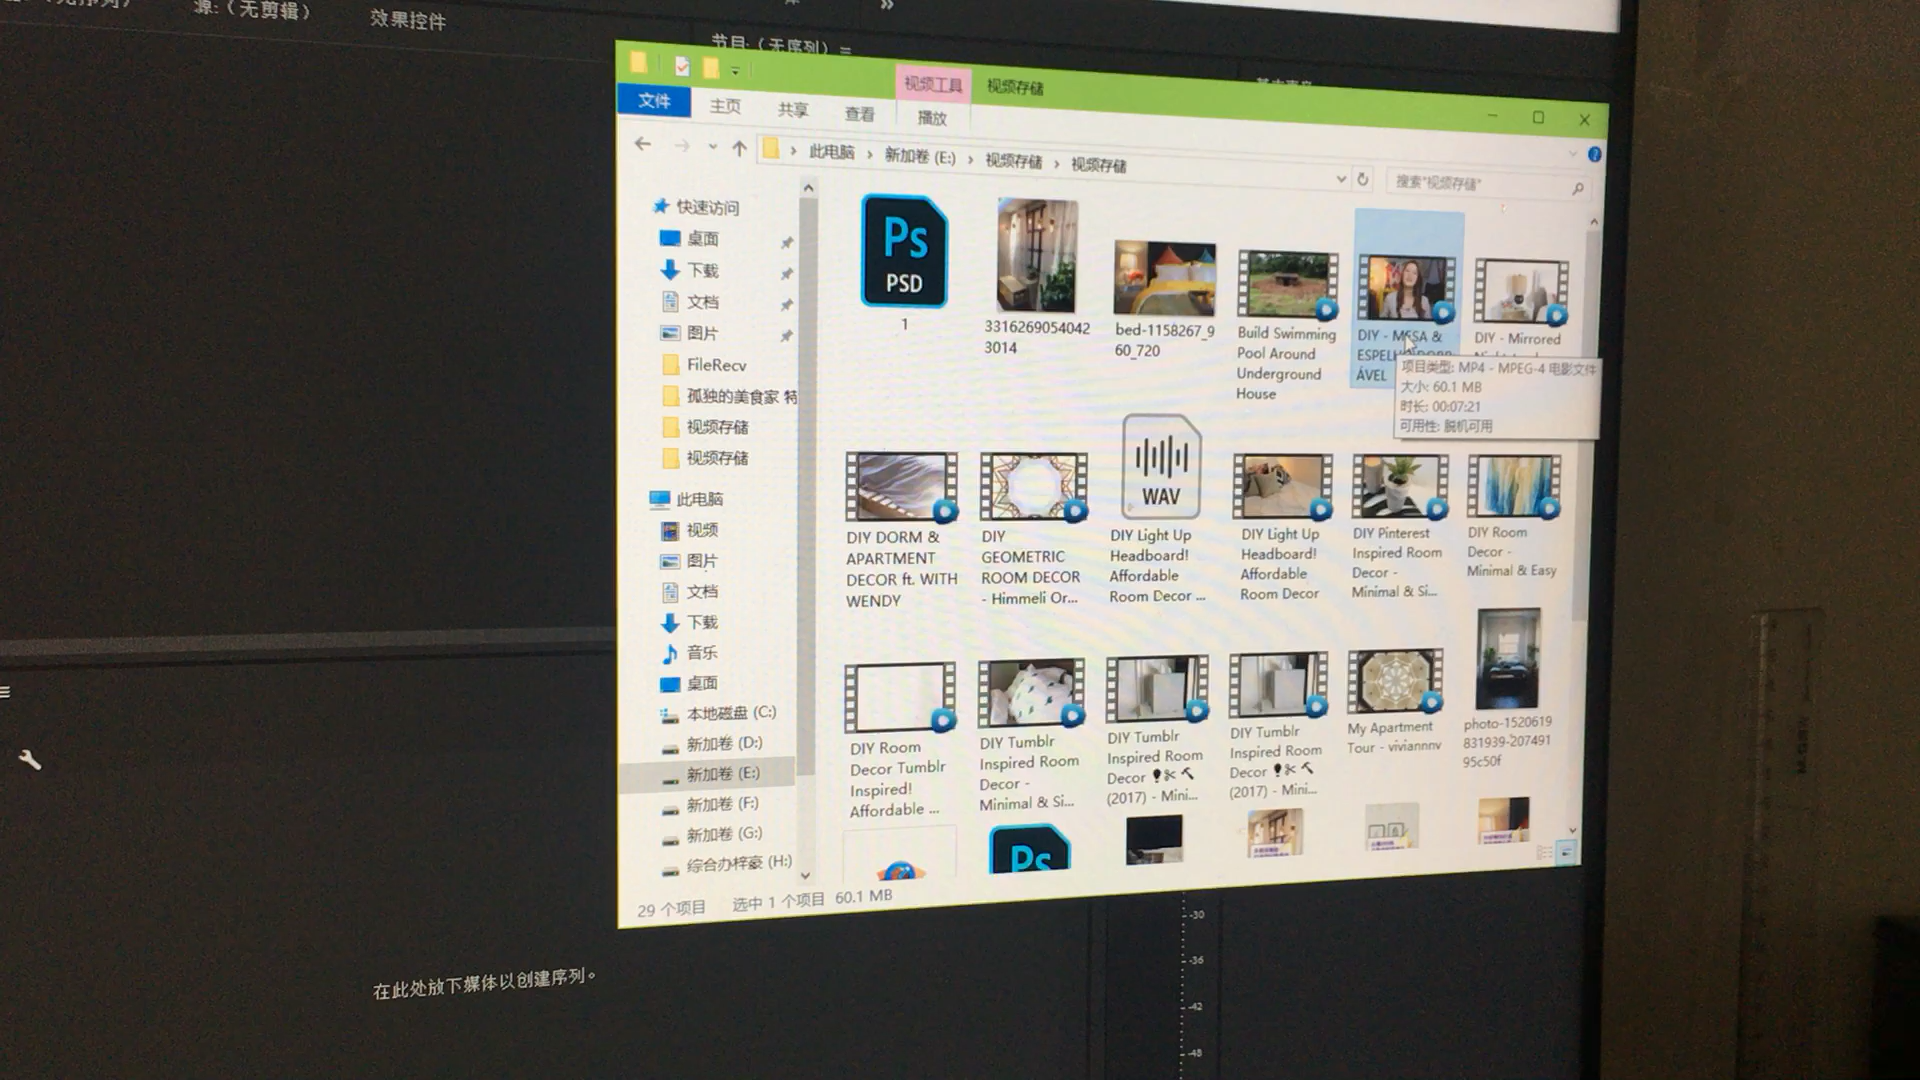1920x1080 pixels.
Task: Click the up-one-level arrow icon
Action: [739, 148]
